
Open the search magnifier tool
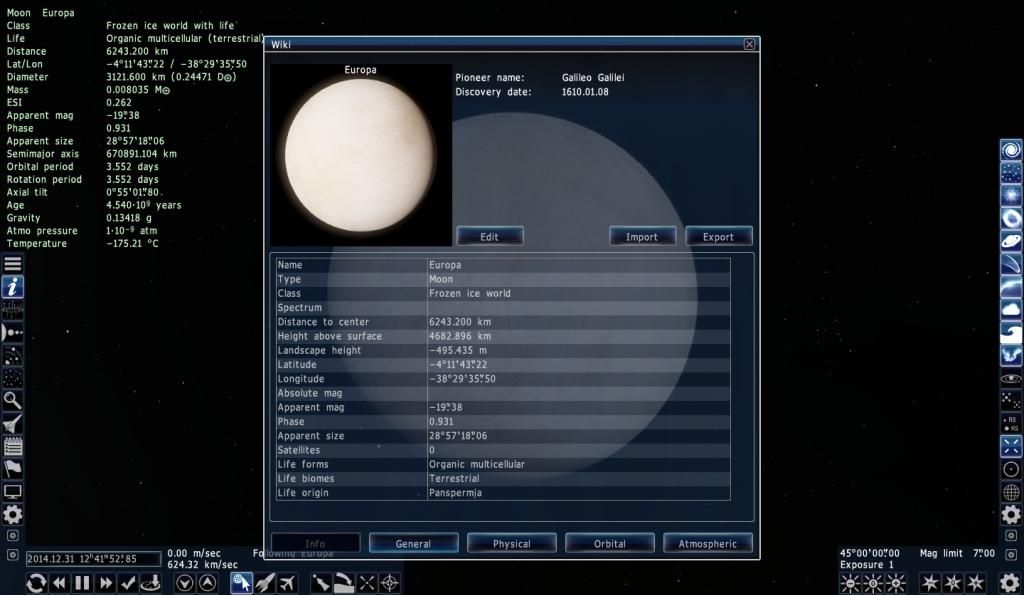pyautogui.click(x=13, y=401)
